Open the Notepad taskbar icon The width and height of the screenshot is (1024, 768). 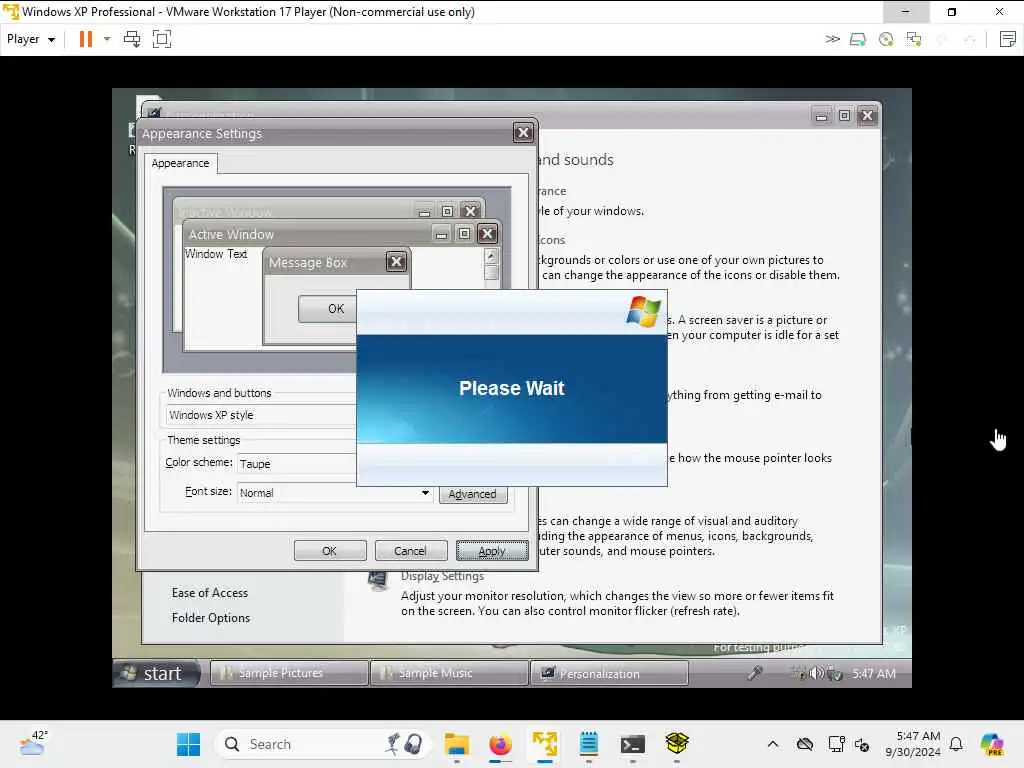tap(588, 744)
